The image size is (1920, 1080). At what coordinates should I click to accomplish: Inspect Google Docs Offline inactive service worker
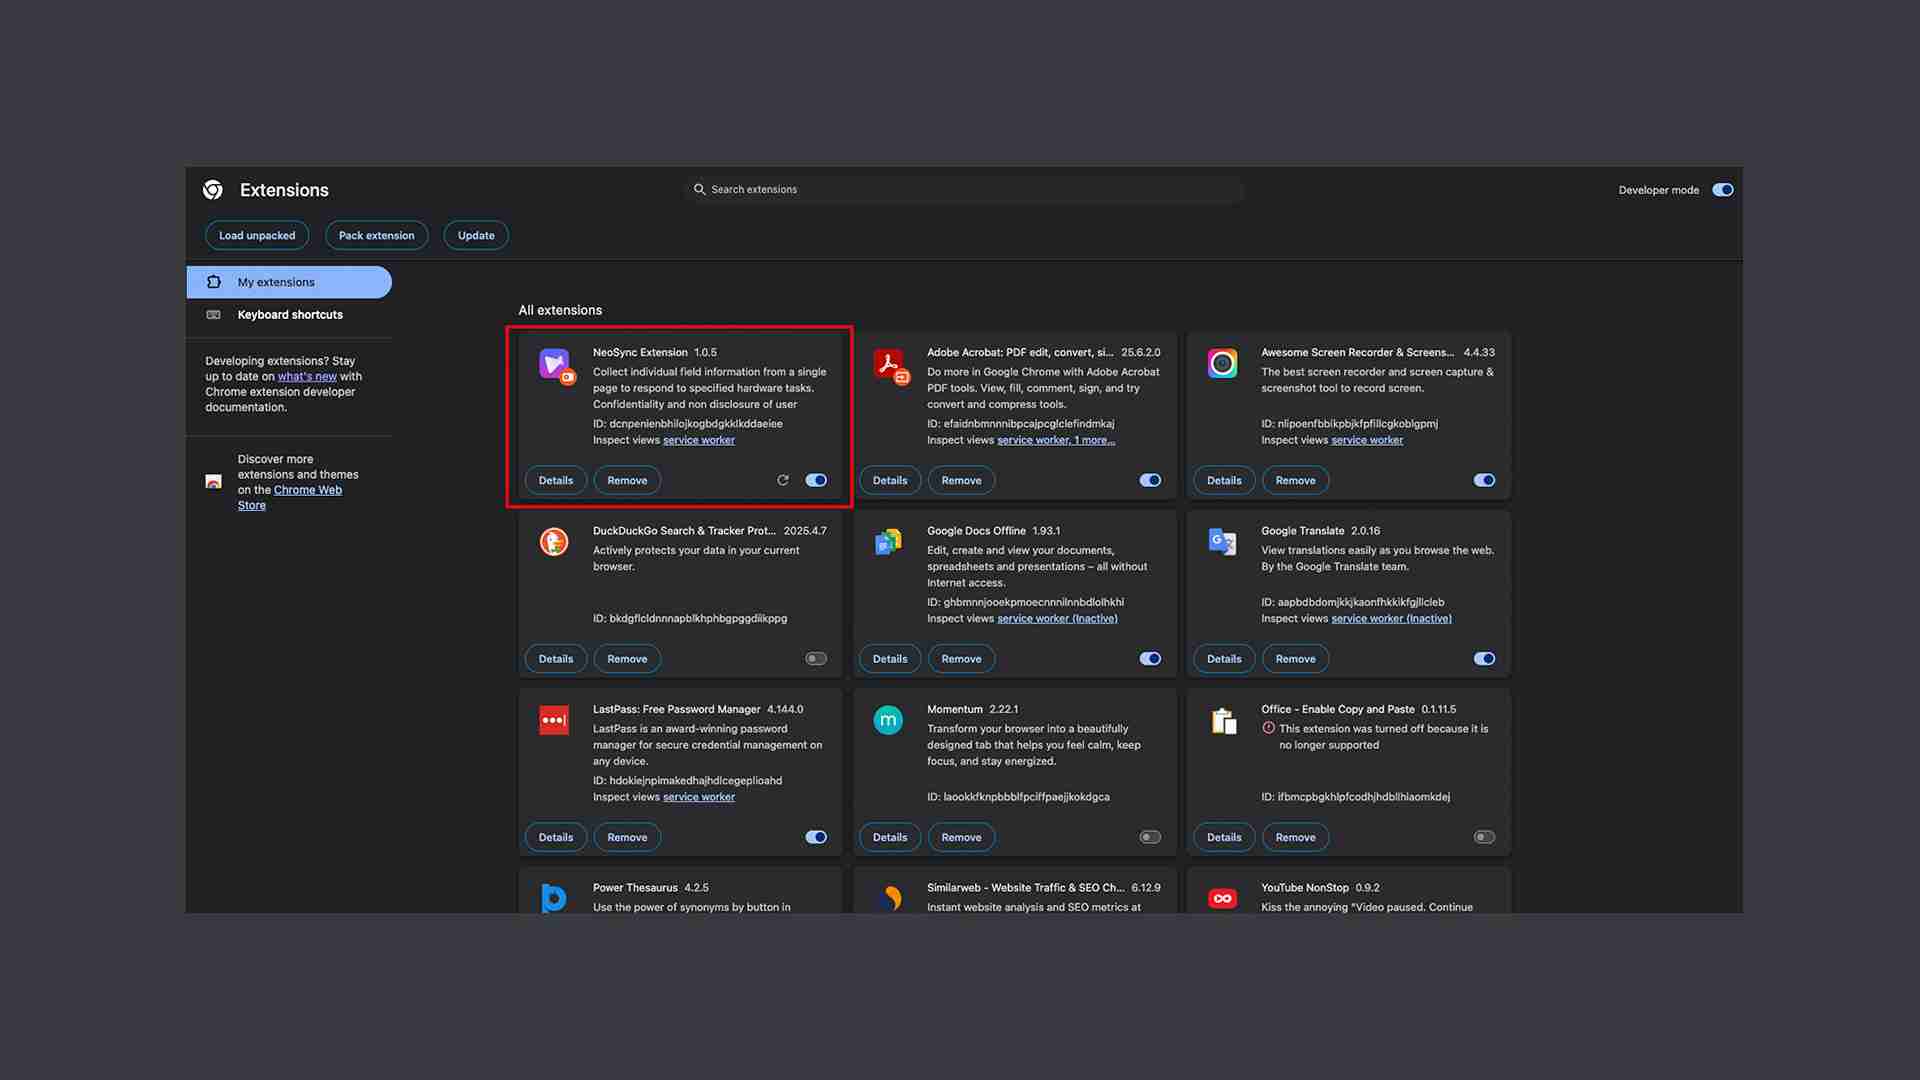1057,618
